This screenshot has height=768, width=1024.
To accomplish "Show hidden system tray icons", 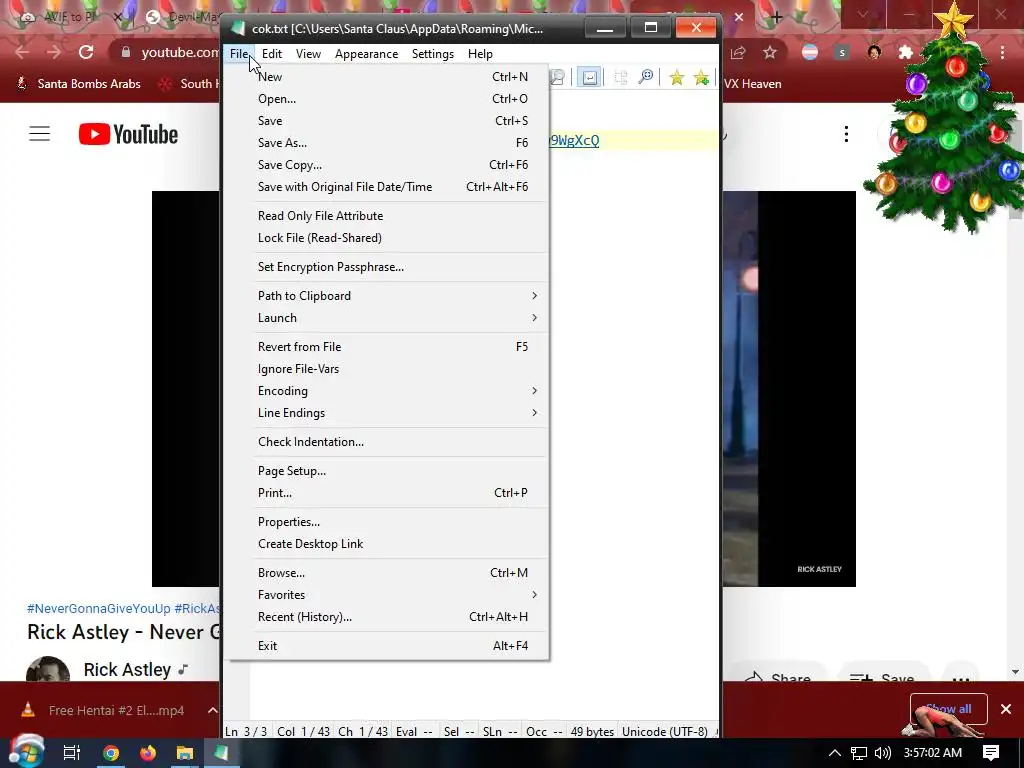I will coord(835,753).
